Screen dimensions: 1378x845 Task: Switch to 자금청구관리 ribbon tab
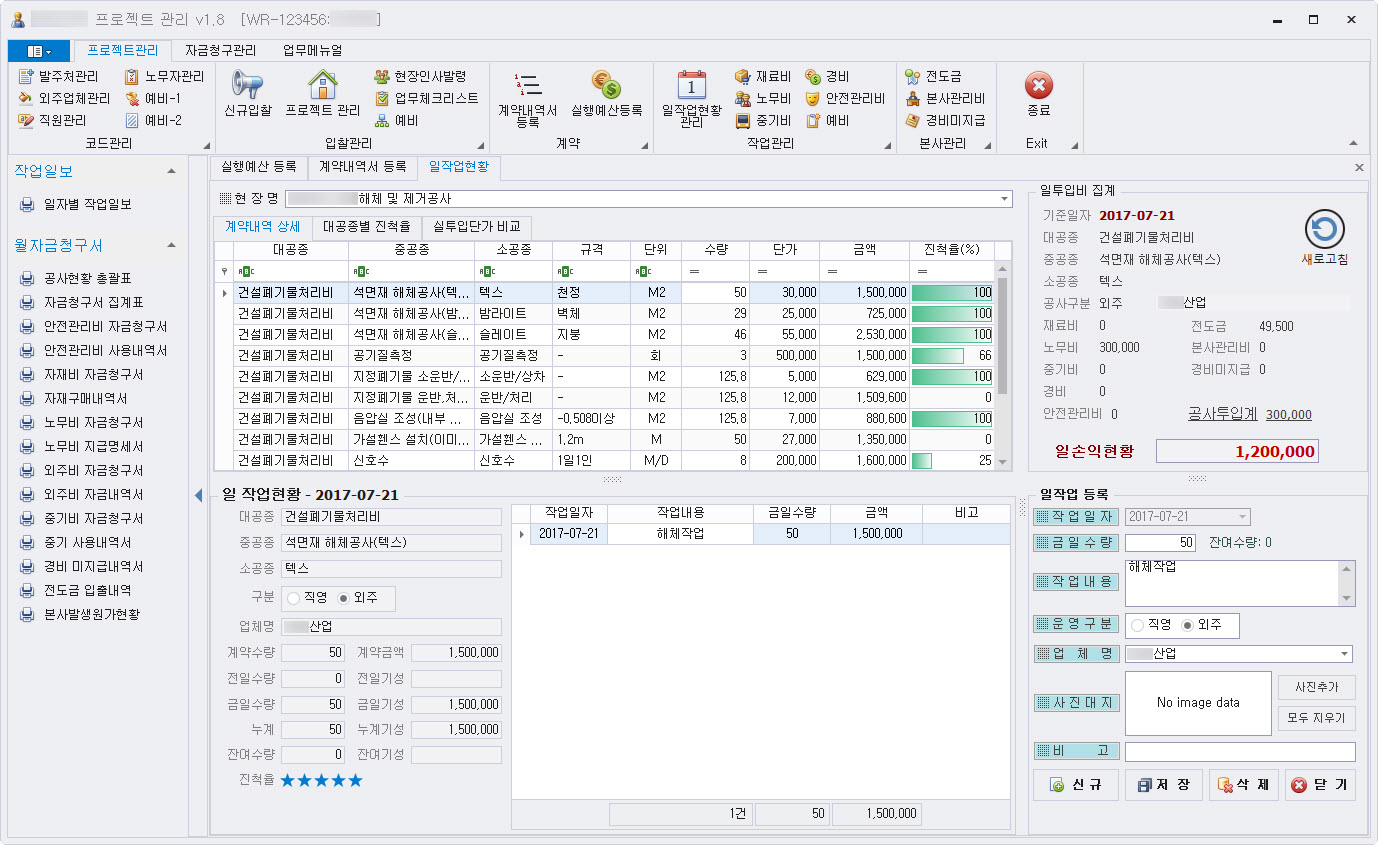[x=220, y=50]
